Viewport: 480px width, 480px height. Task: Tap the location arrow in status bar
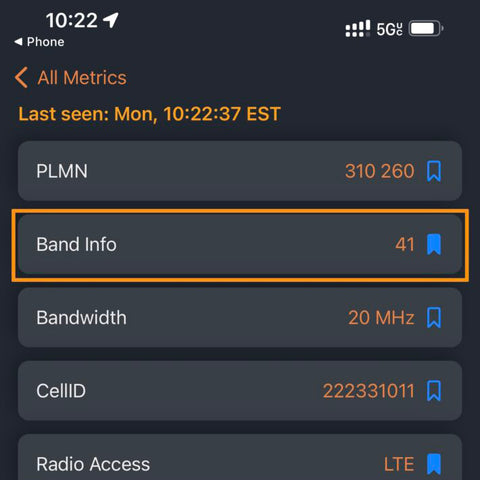[x=111, y=20]
